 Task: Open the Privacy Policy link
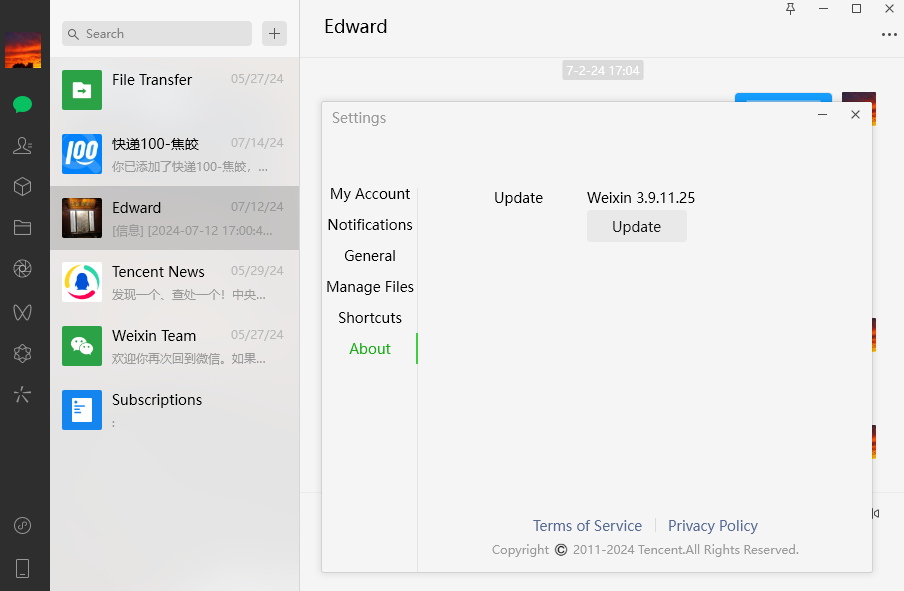click(712, 526)
